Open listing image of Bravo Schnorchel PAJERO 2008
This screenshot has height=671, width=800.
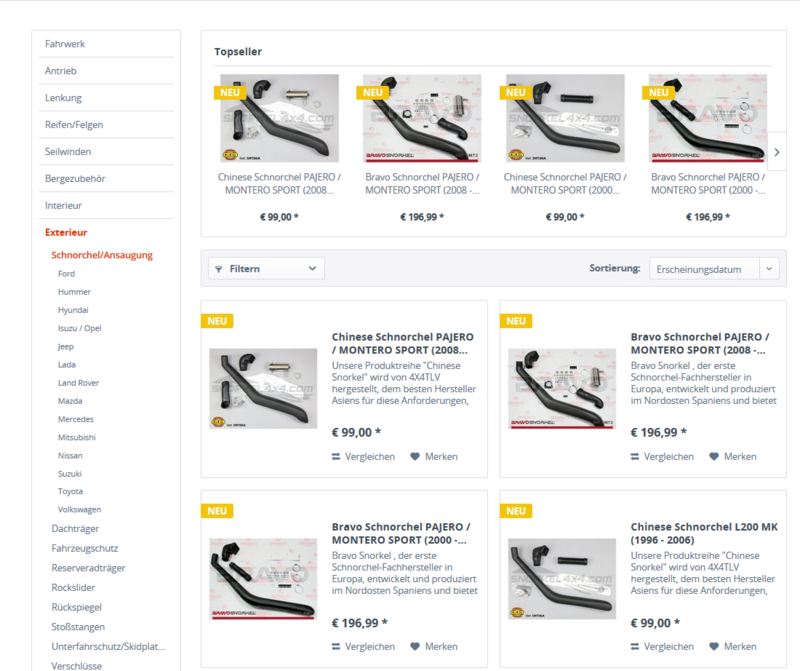[562, 388]
